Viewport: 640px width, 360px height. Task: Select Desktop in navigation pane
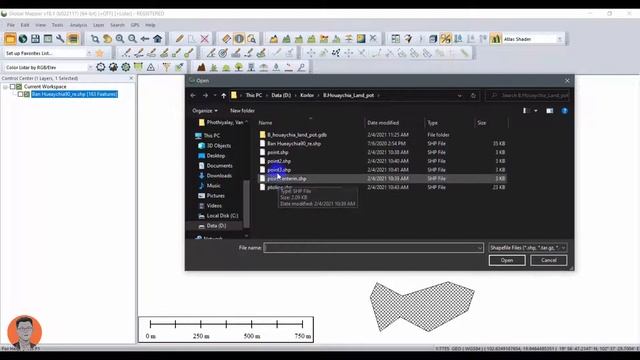coord(216,156)
